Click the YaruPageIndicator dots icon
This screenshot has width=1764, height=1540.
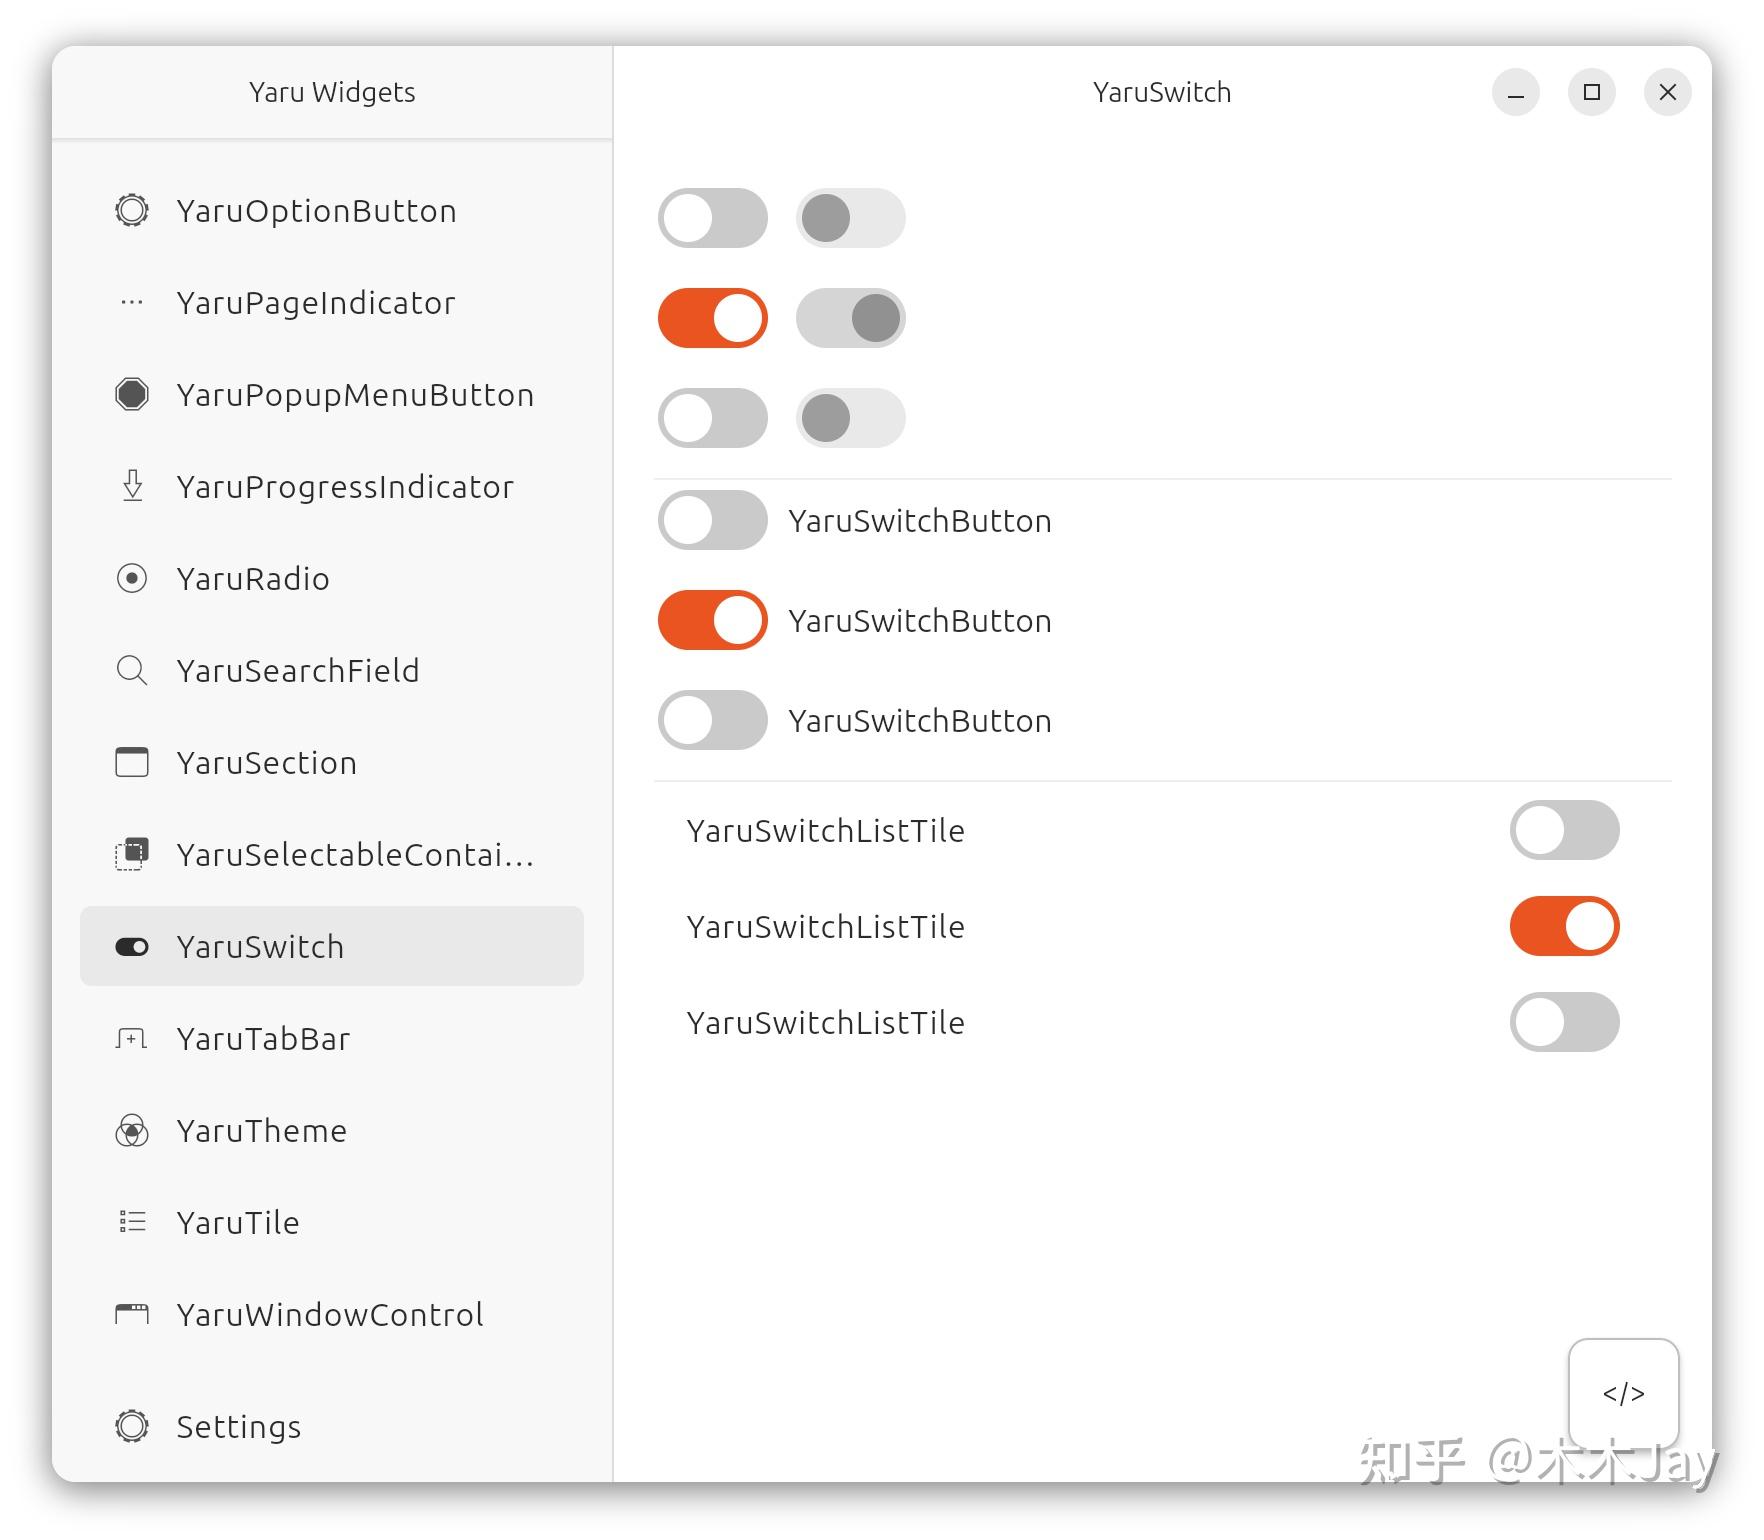(x=132, y=303)
